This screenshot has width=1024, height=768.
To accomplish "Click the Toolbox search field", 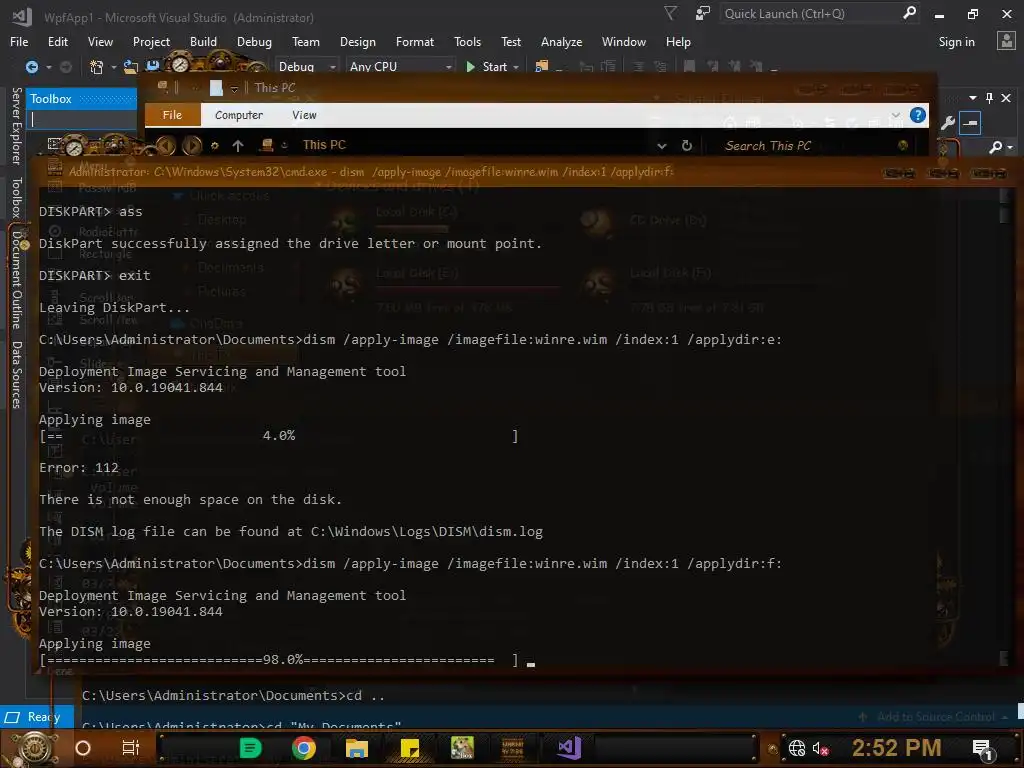I will coord(82,120).
